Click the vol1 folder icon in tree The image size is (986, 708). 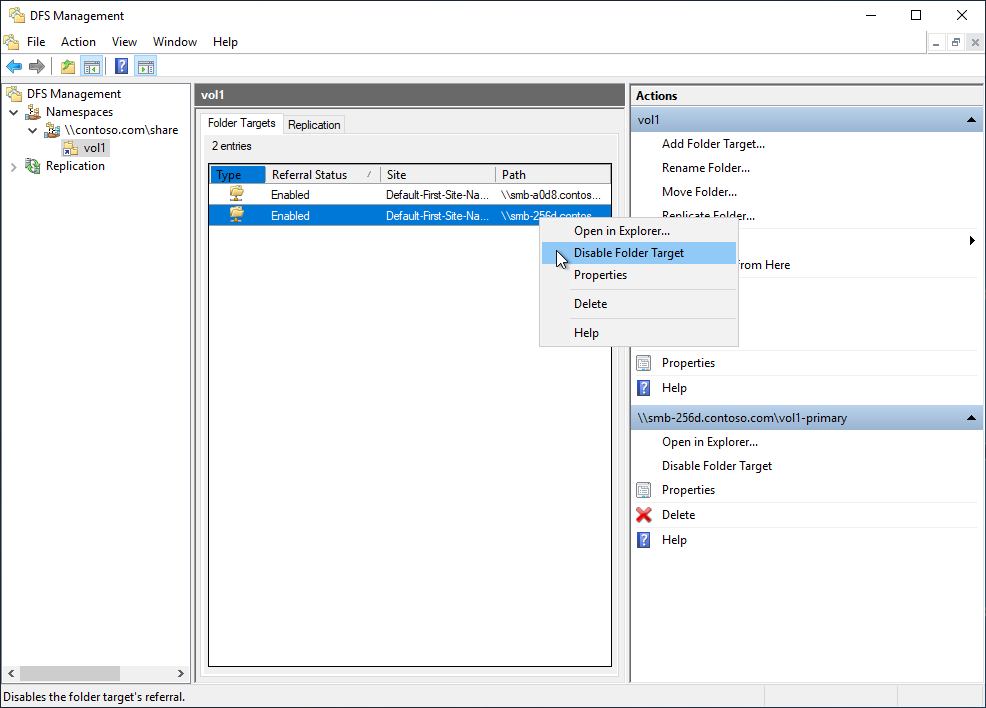(70, 148)
